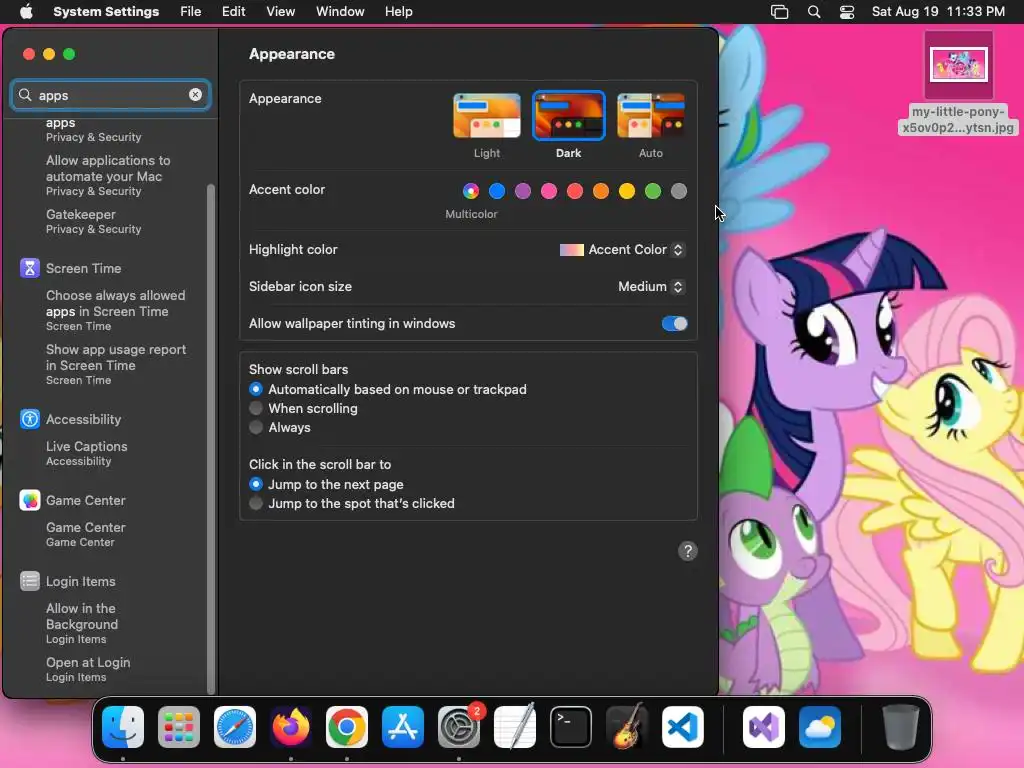Screen dimensions: 1024x768
Task: Click Stage Manager icon in menu bar
Action: (x=779, y=12)
